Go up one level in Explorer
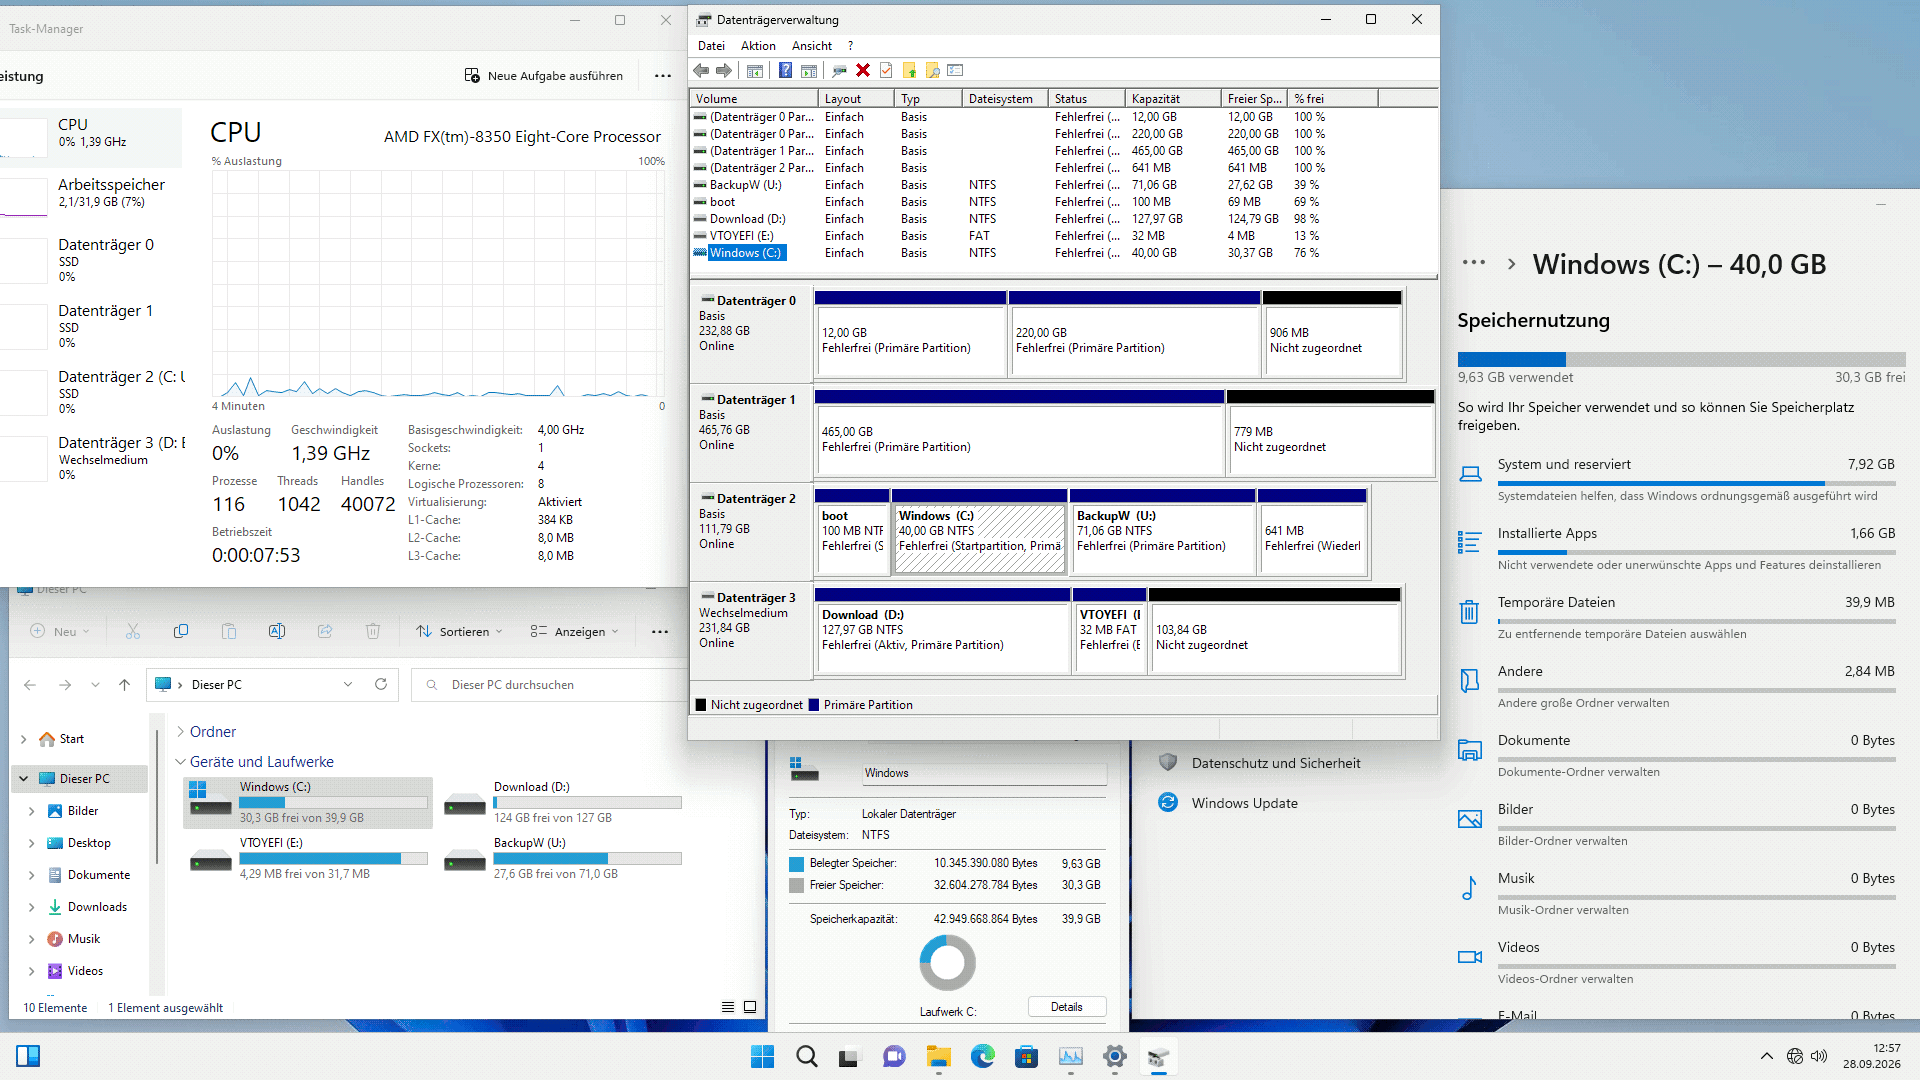This screenshot has width=1920, height=1080. [124, 685]
